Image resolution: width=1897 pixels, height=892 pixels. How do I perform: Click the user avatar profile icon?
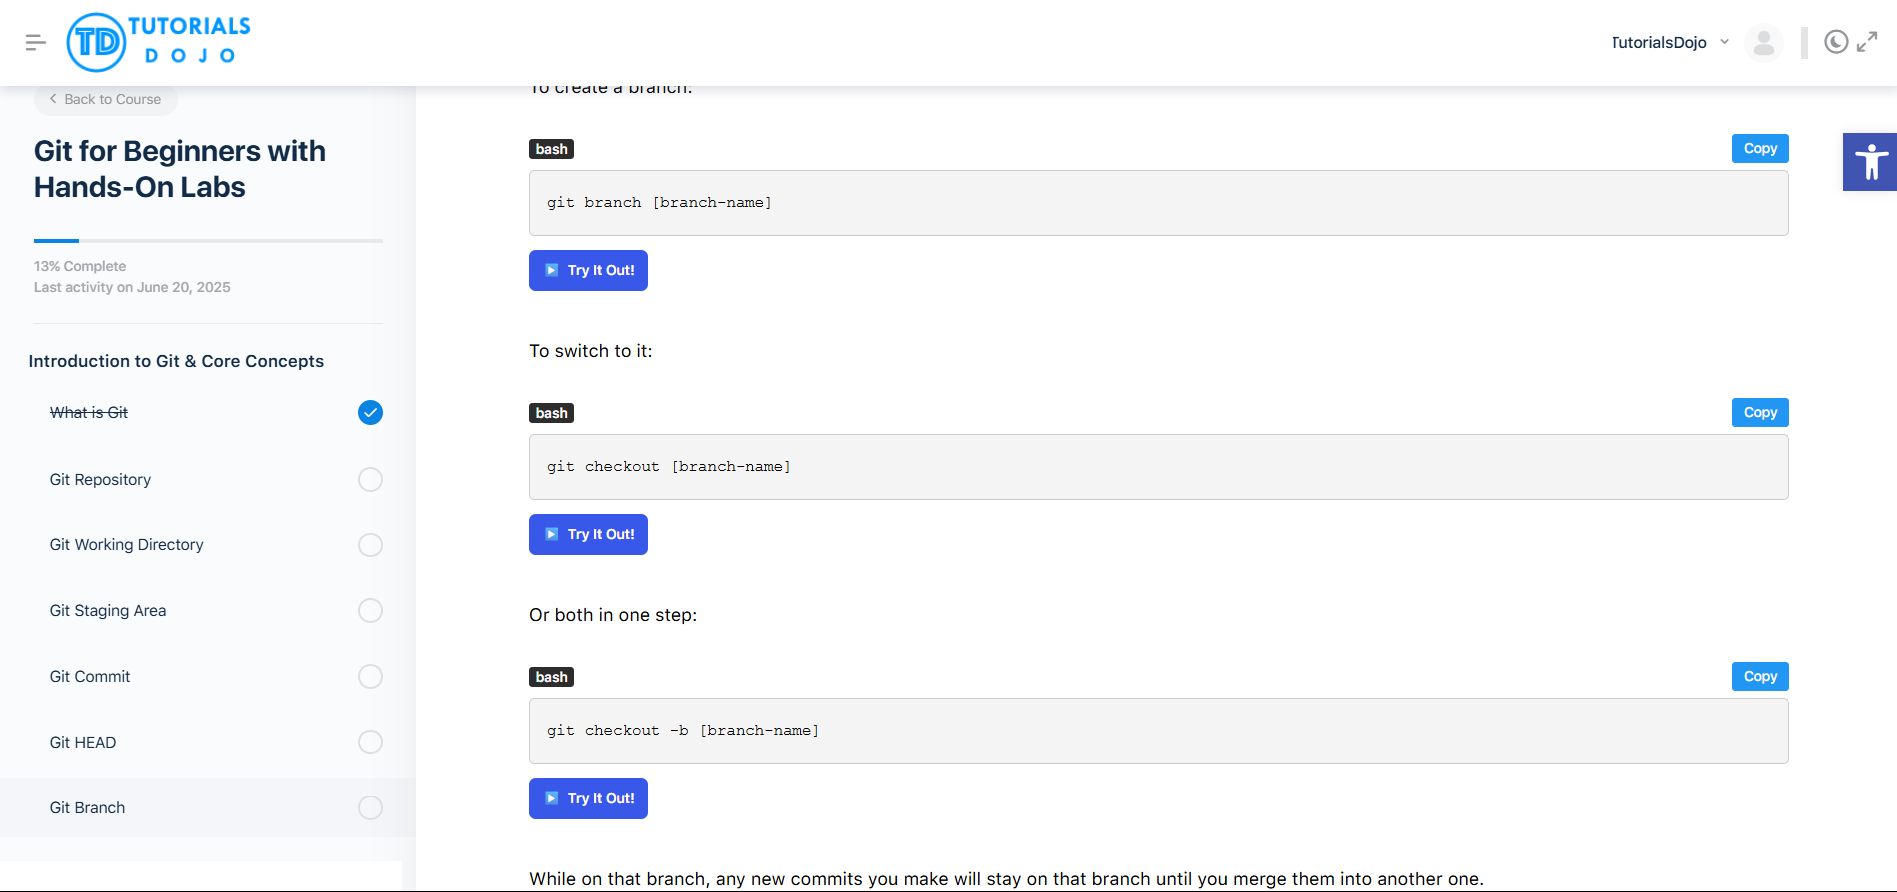pos(1763,43)
